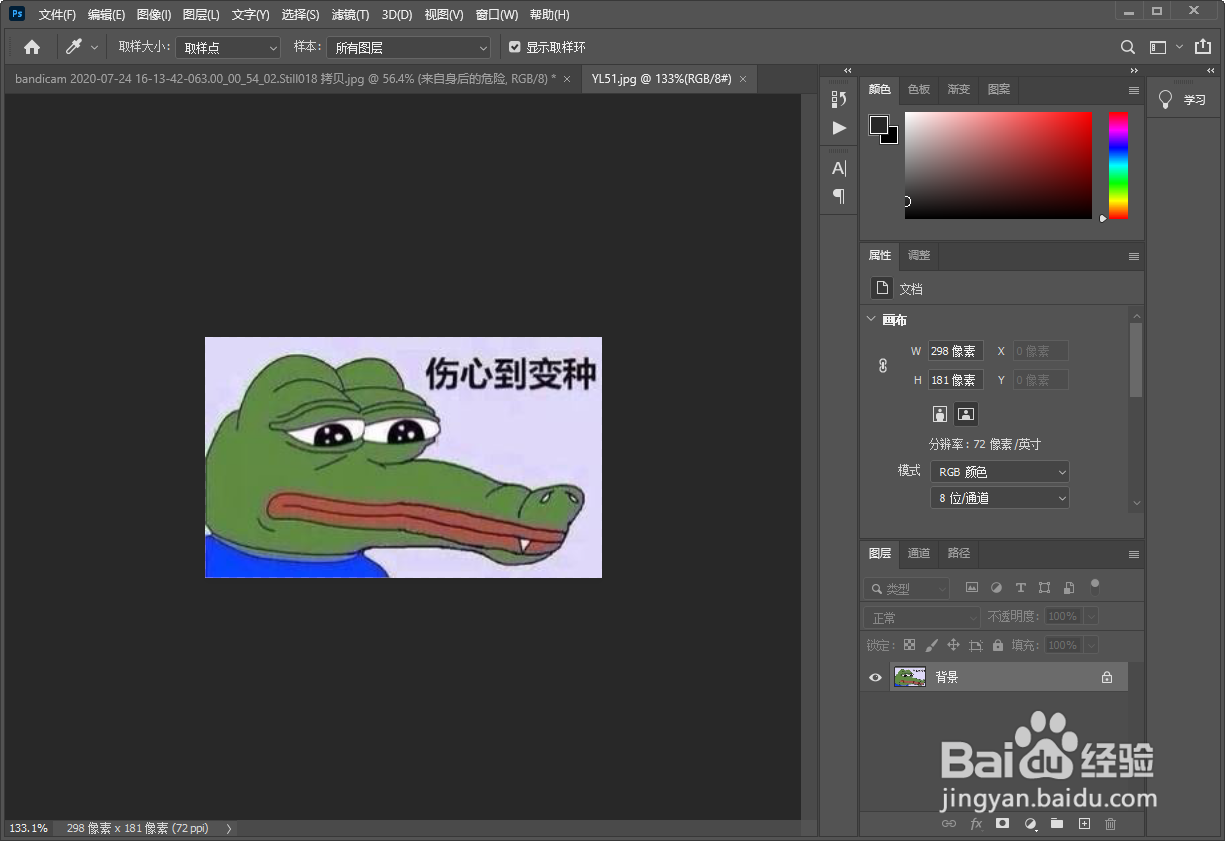Toggle the 显示取样环 checkbox
Viewport: 1225px width, 841px height.
(x=515, y=47)
